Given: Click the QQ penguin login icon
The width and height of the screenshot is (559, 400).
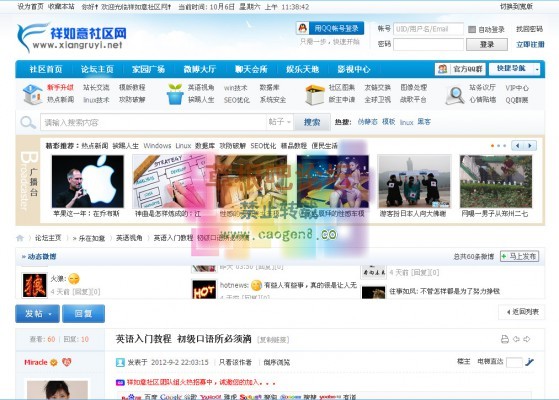Looking at the screenshot, I should point(303,28).
